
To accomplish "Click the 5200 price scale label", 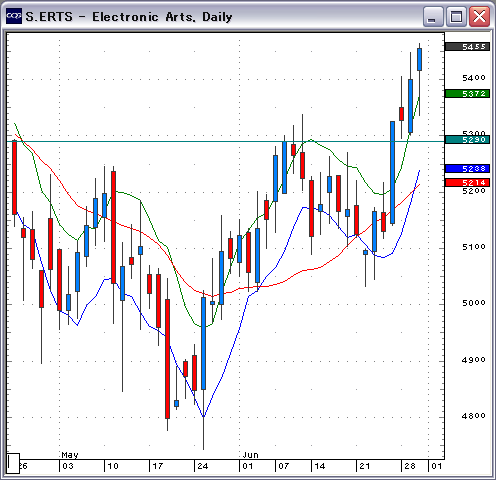I will 473,191.
